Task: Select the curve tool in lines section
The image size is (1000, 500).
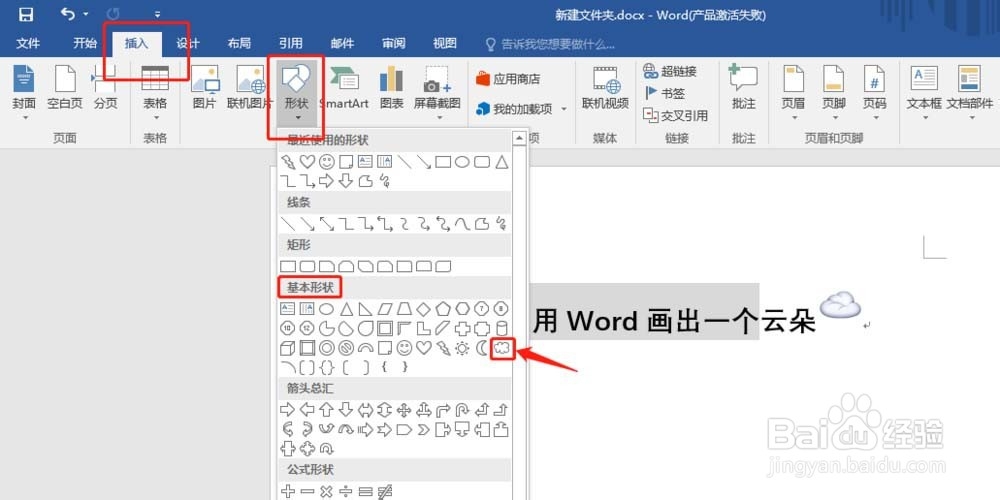Action: (462, 224)
